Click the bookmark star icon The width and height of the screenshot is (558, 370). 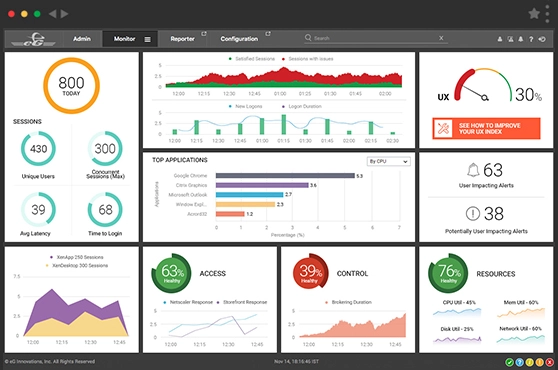click(534, 14)
